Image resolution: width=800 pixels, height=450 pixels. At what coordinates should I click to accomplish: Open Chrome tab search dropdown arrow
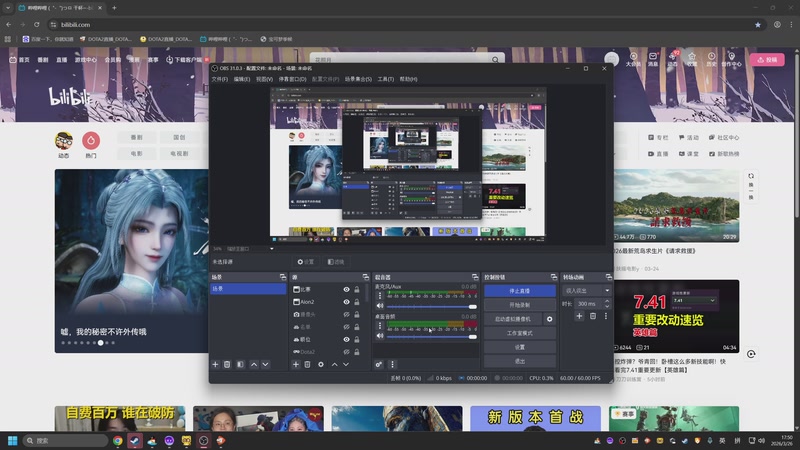pos(8,8)
